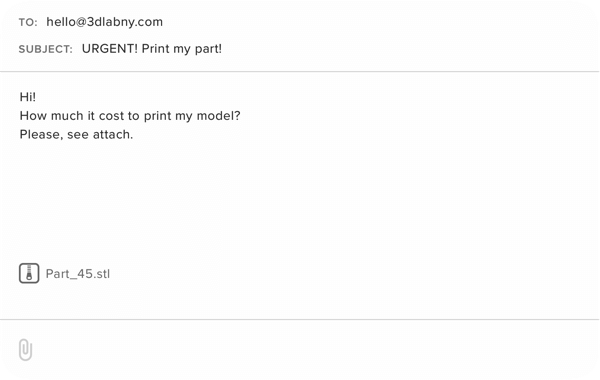Click the blank bottom toolbar area beside the paperclip

click(x=314, y=349)
